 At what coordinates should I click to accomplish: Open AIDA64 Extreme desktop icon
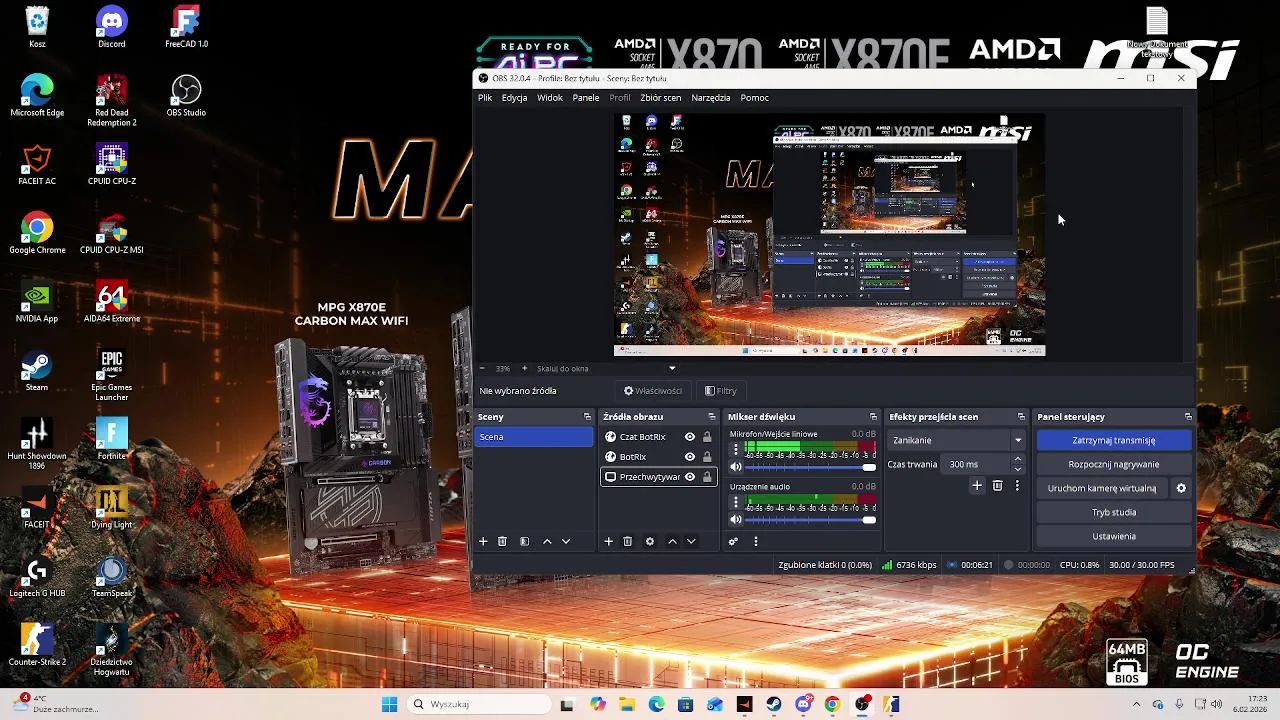112,303
